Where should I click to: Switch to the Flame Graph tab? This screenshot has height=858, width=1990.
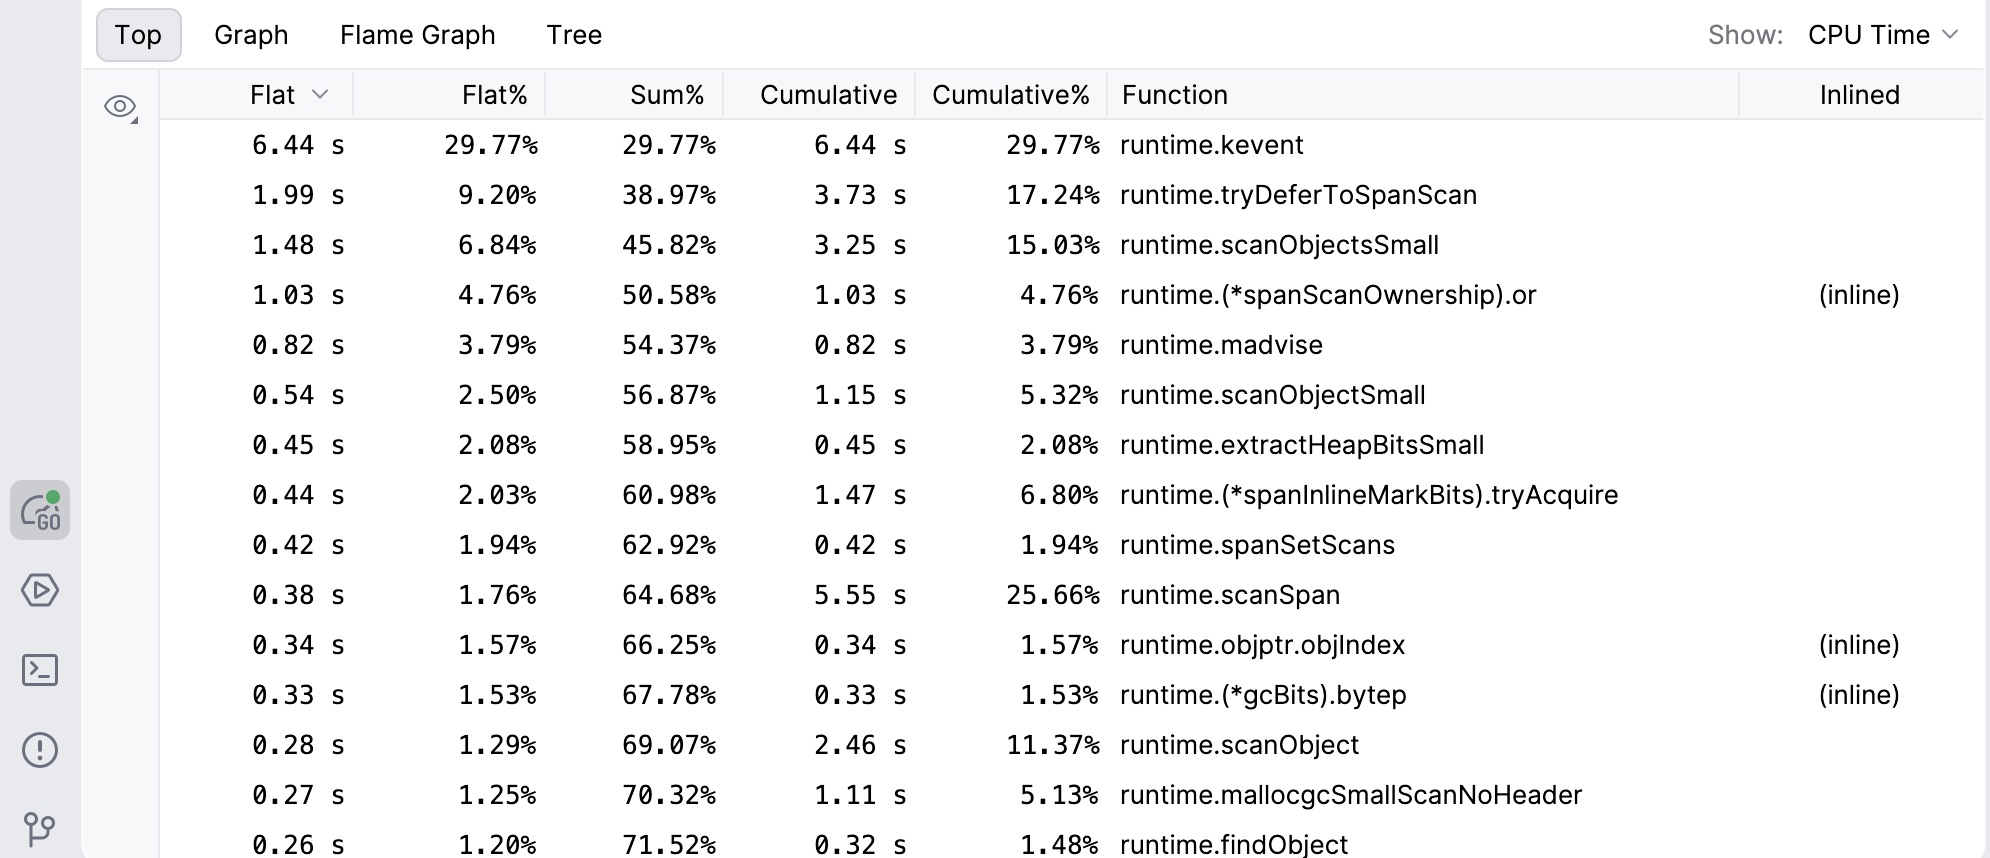coord(417,35)
